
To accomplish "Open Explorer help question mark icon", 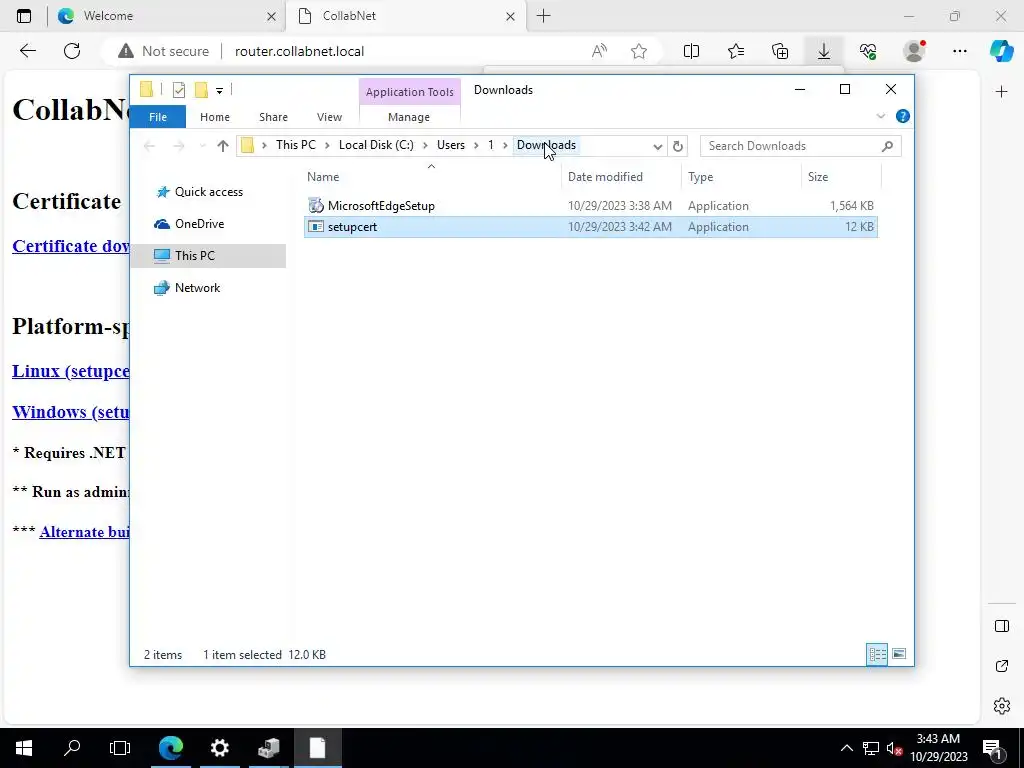I will (903, 116).
